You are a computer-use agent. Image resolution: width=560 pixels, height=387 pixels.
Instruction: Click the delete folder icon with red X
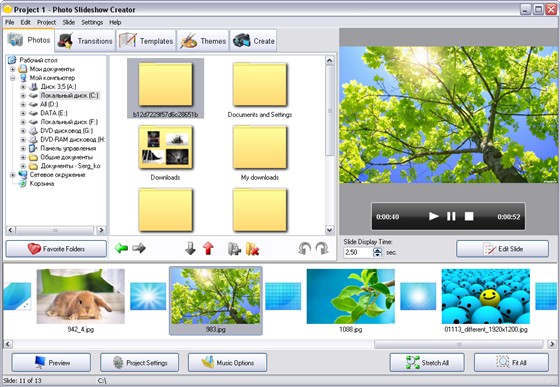click(x=252, y=249)
